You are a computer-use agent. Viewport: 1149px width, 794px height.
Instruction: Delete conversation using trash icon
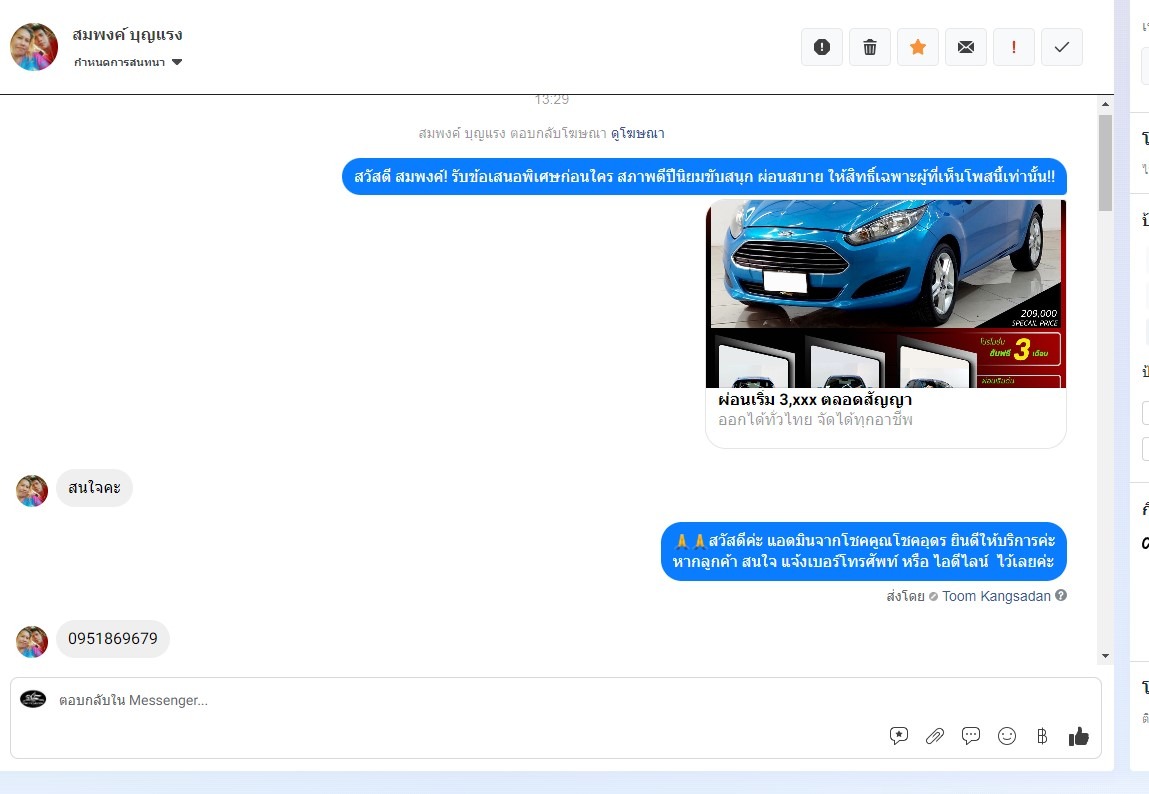870,47
